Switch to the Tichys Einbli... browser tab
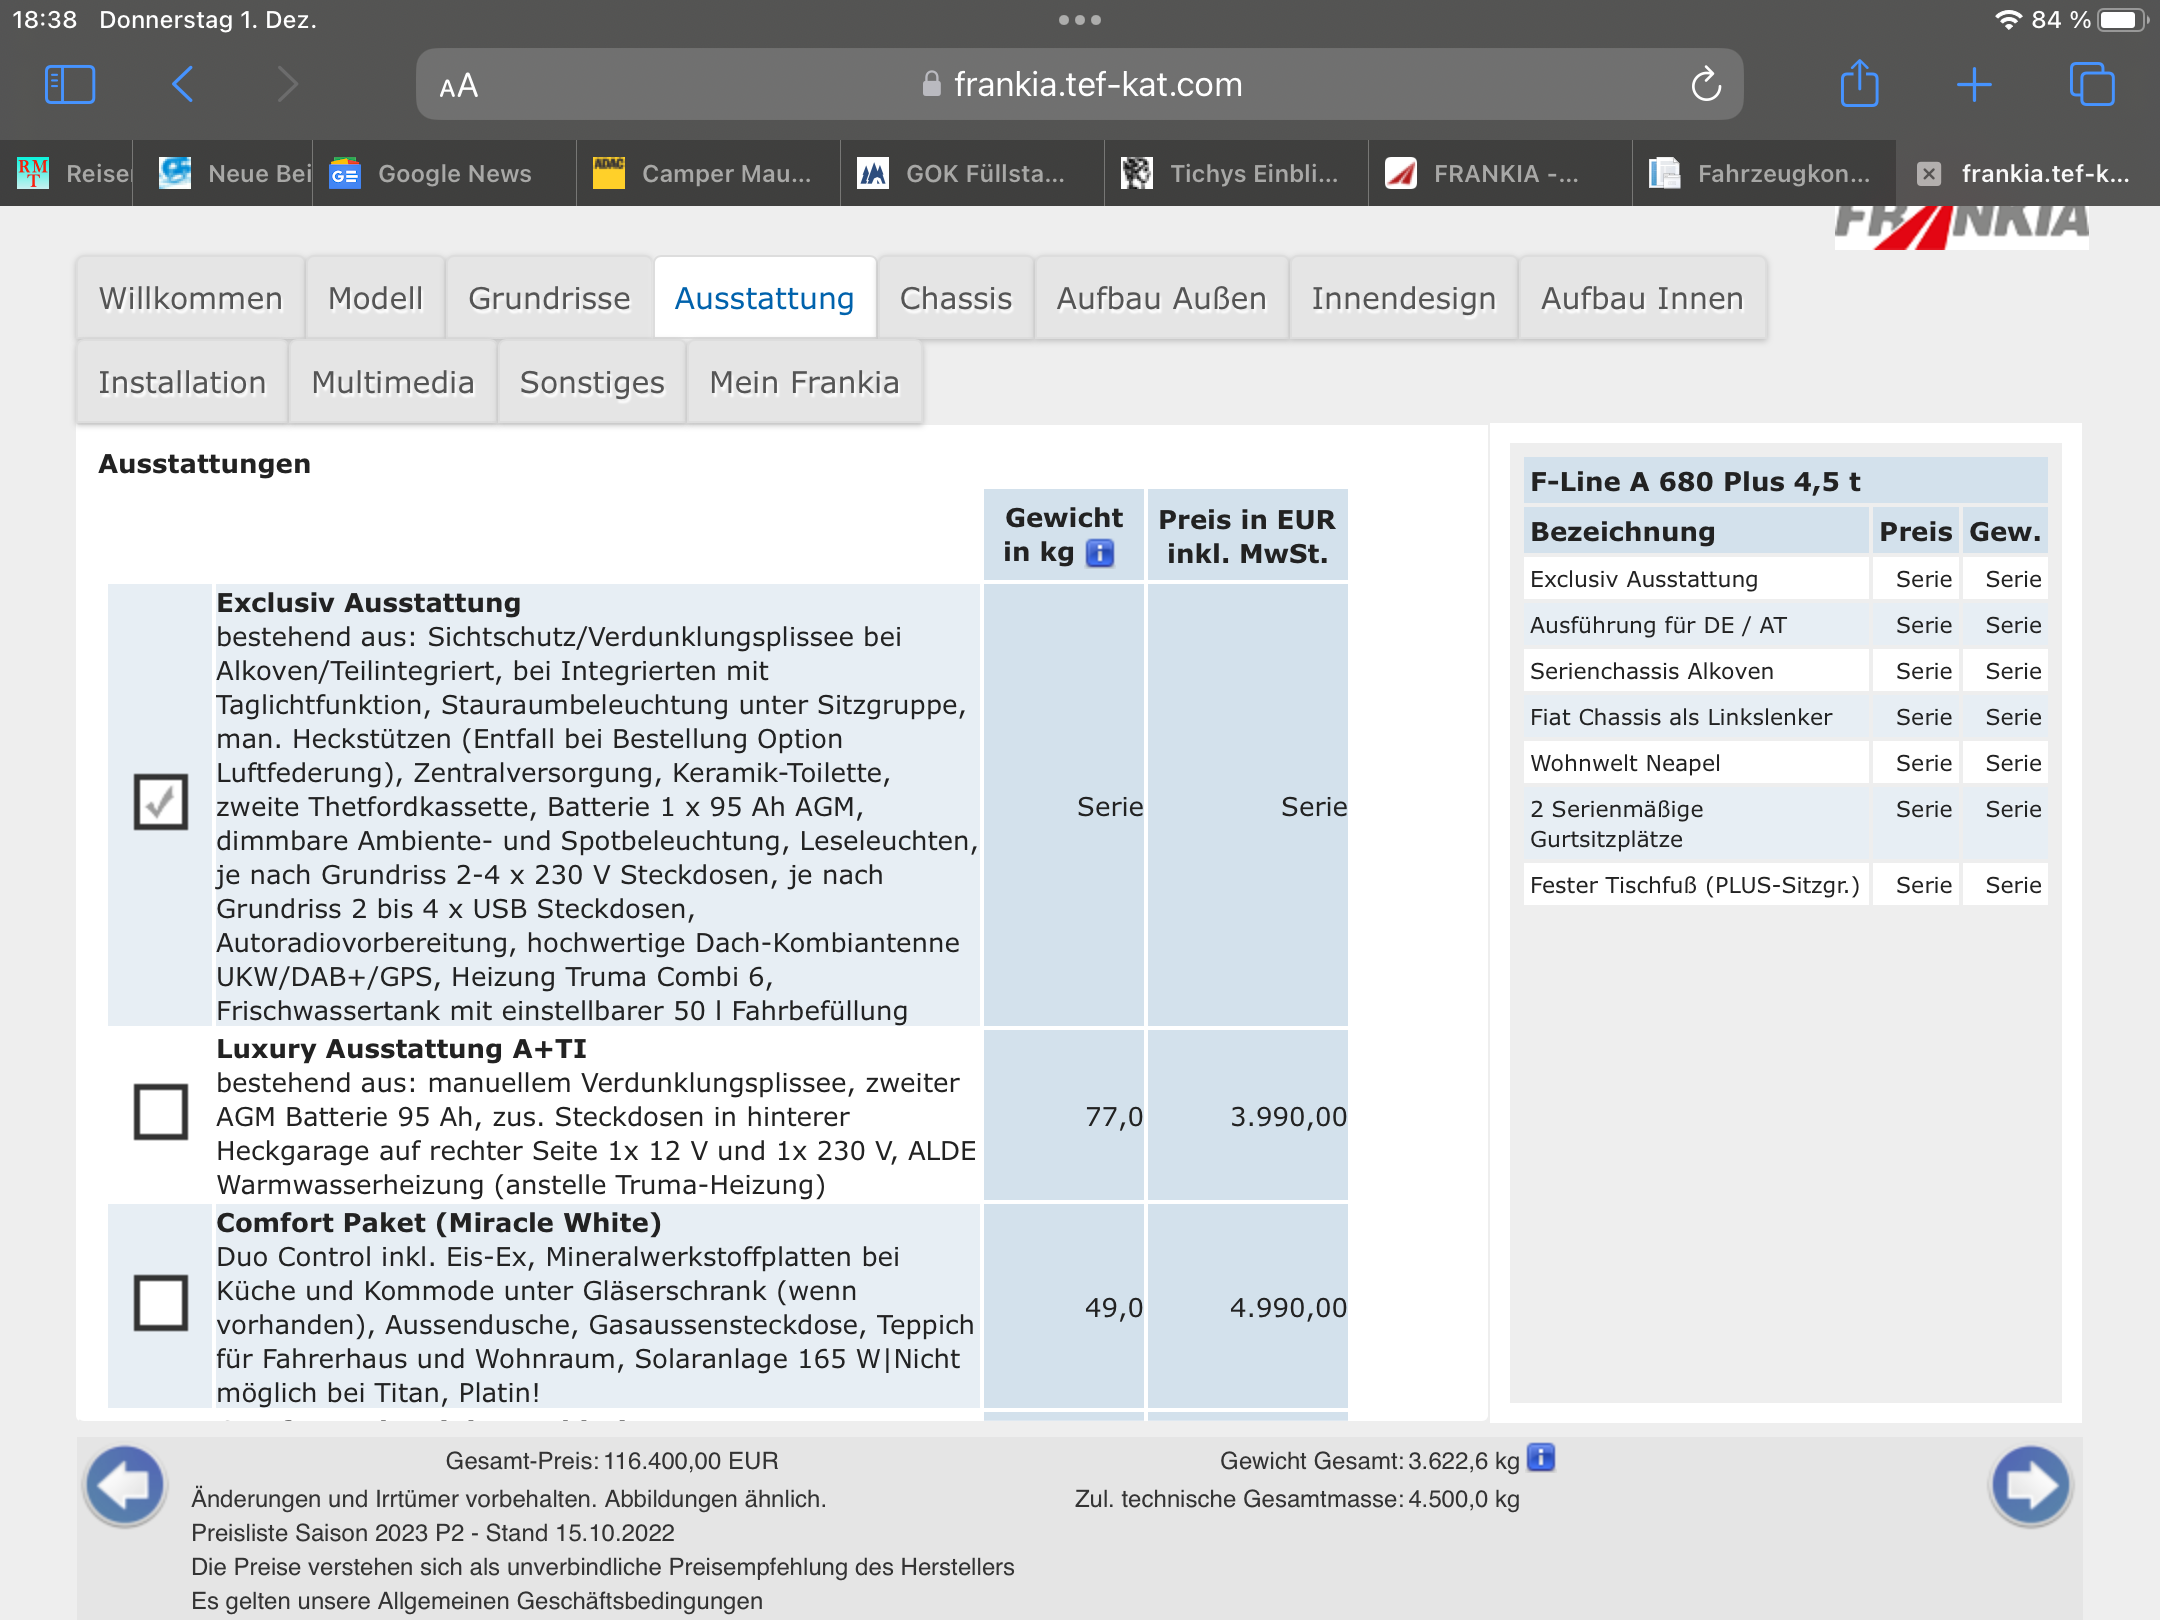Viewport: 2160px width, 1620px height. (1236, 174)
